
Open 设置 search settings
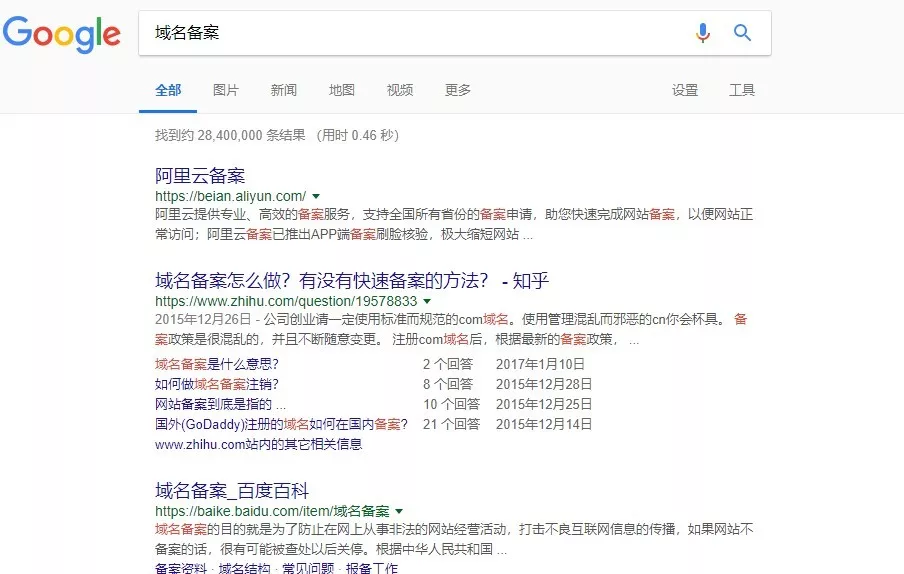[x=684, y=90]
